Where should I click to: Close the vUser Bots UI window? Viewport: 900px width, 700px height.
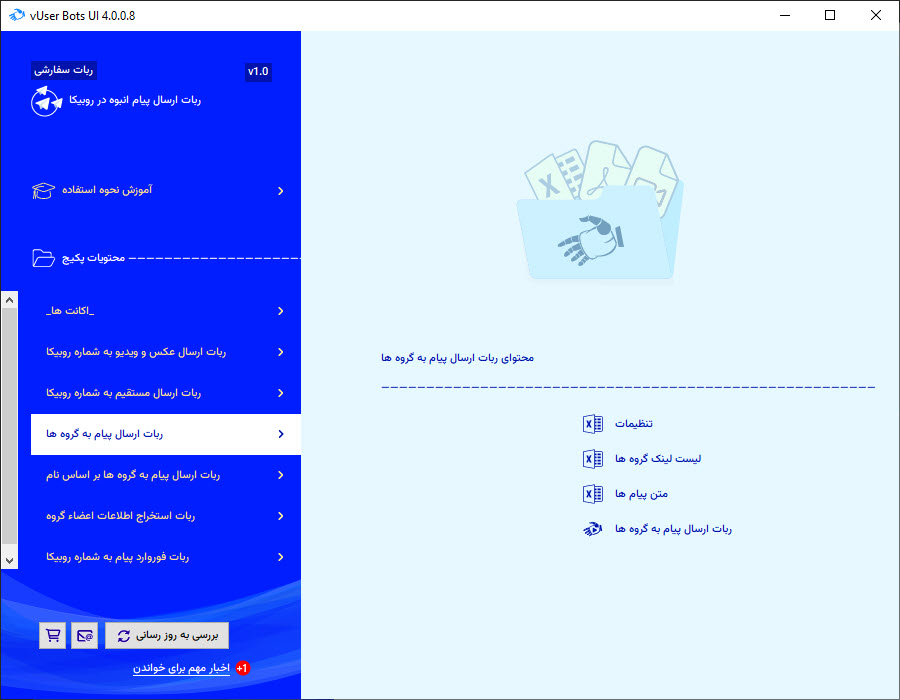(876, 15)
